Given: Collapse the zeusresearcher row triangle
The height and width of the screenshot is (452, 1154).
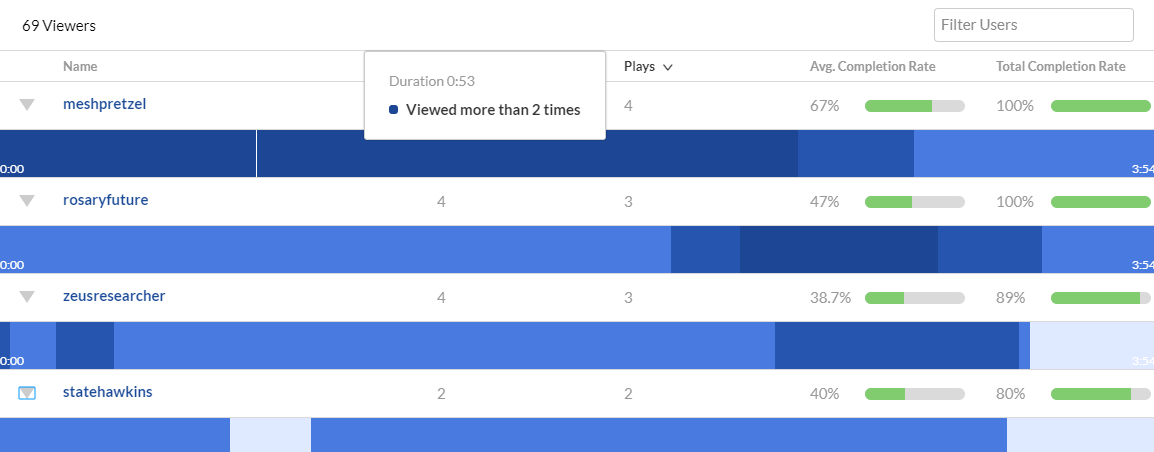Looking at the screenshot, I should coord(27,297).
